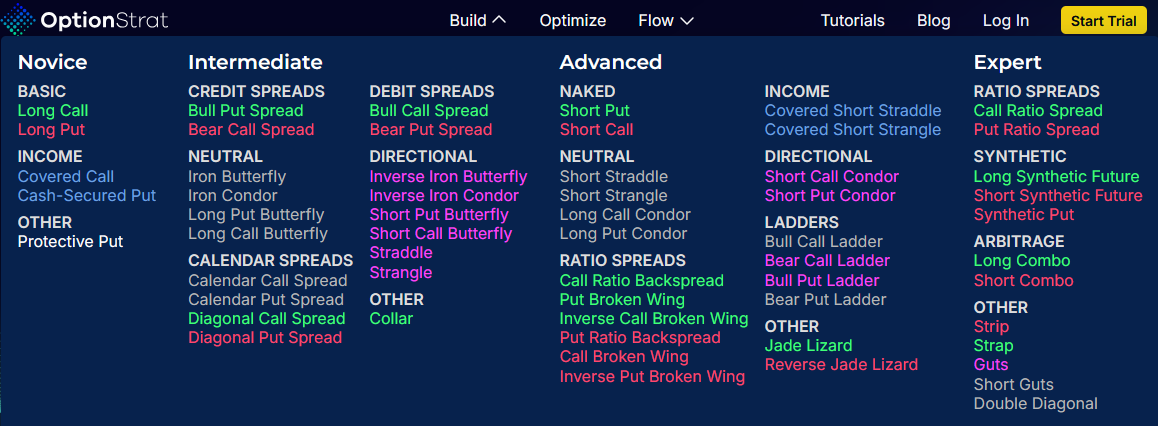Screen dimensions: 1158x426
Task: Pick the Diagonal Call Spread strategy
Action: pos(267,319)
